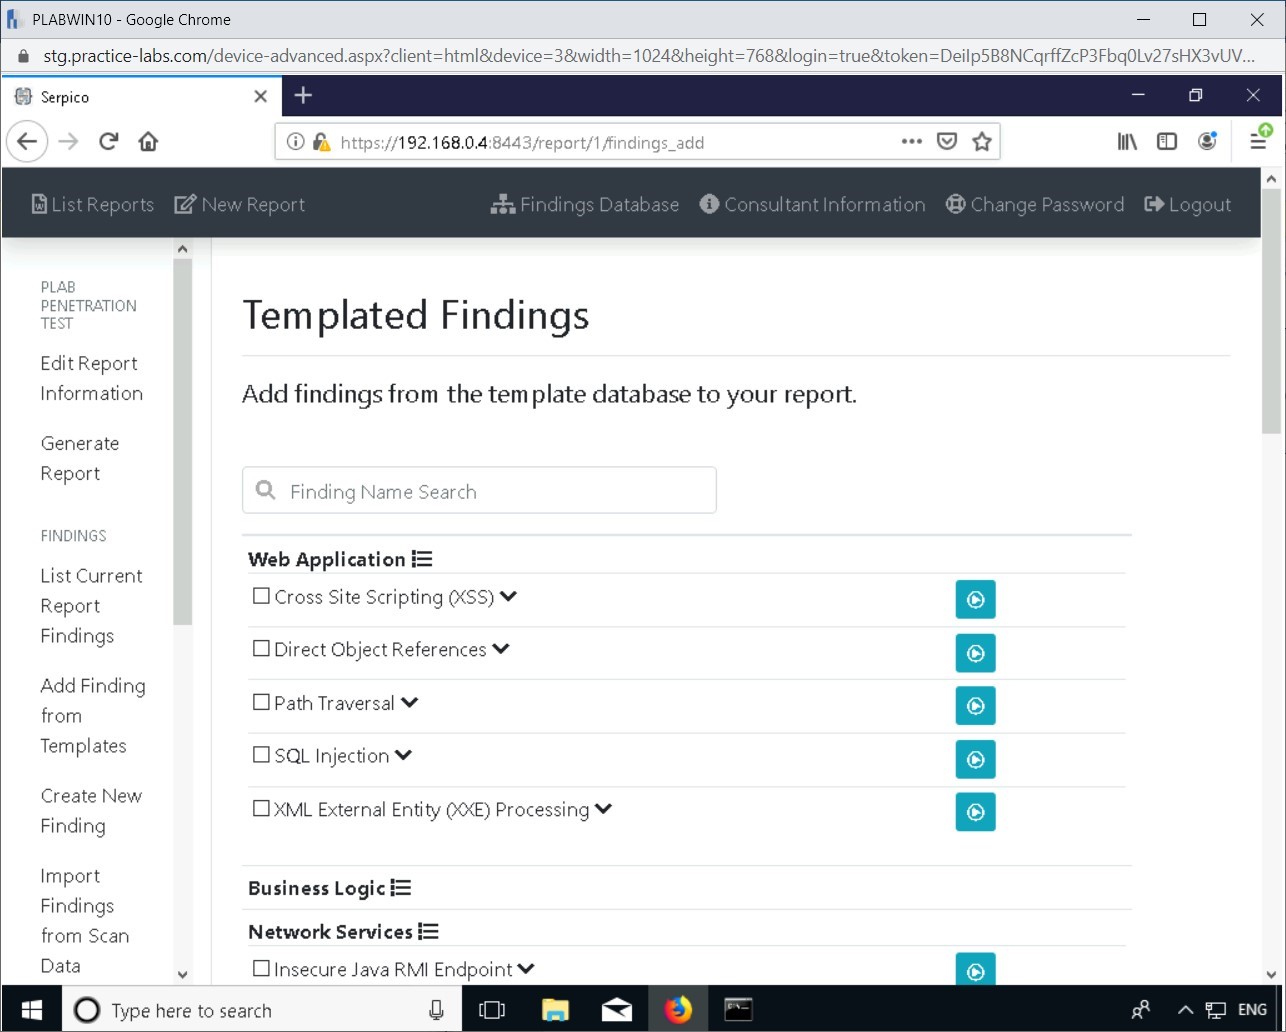1286x1032 pixels.
Task: Check the Cross Site Scripting (XSS) checkbox
Action: click(x=261, y=596)
